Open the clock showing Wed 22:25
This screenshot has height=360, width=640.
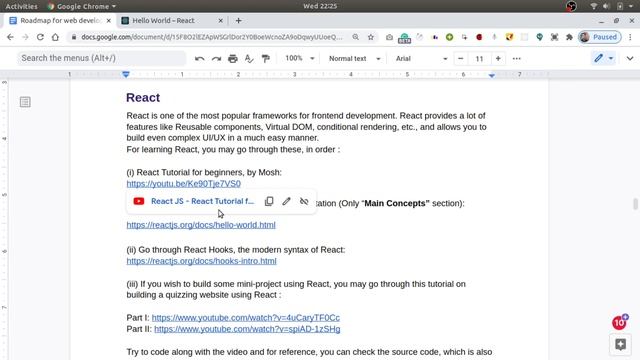click(x=320, y=6)
